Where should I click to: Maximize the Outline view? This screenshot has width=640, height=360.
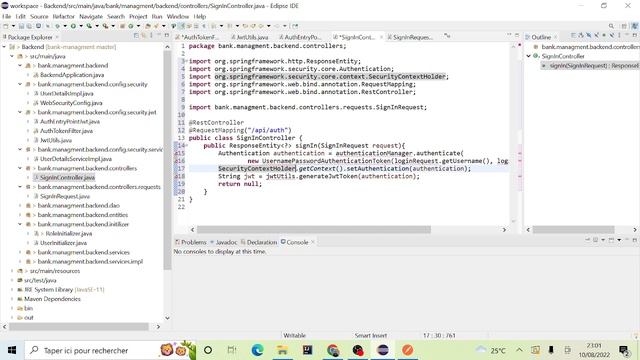(635, 36)
